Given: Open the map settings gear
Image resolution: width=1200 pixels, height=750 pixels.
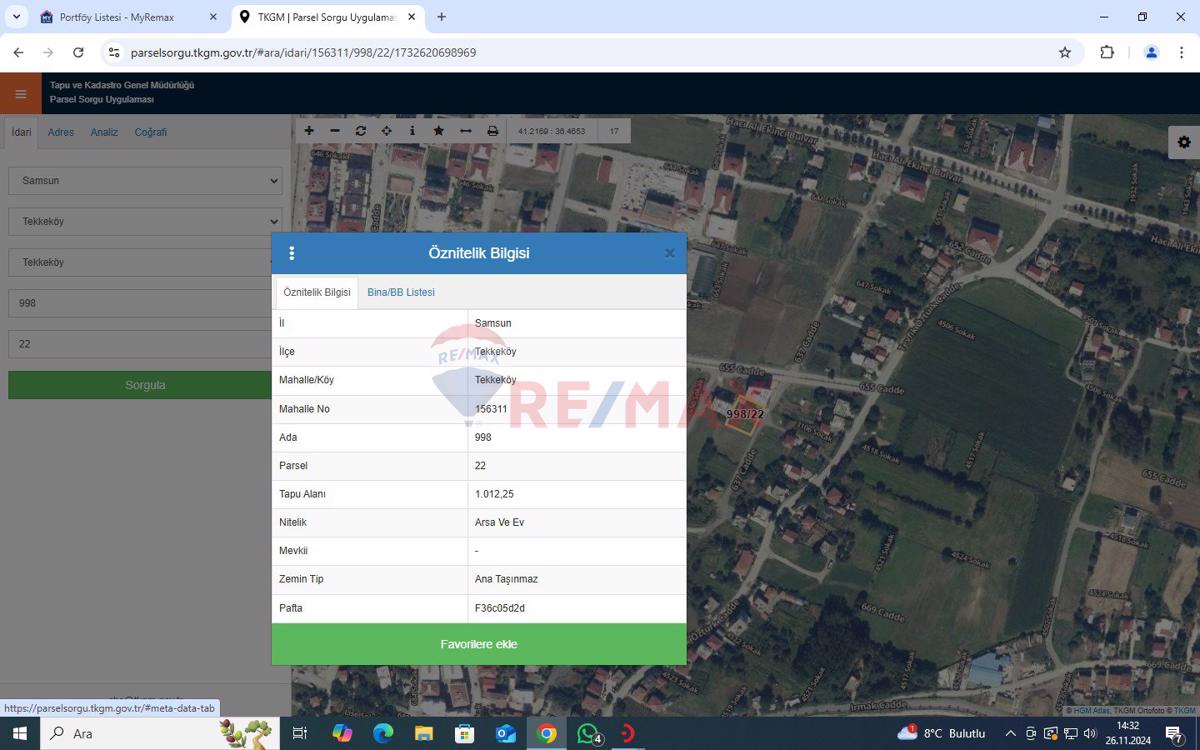Looking at the screenshot, I should (x=1184, y=142).
